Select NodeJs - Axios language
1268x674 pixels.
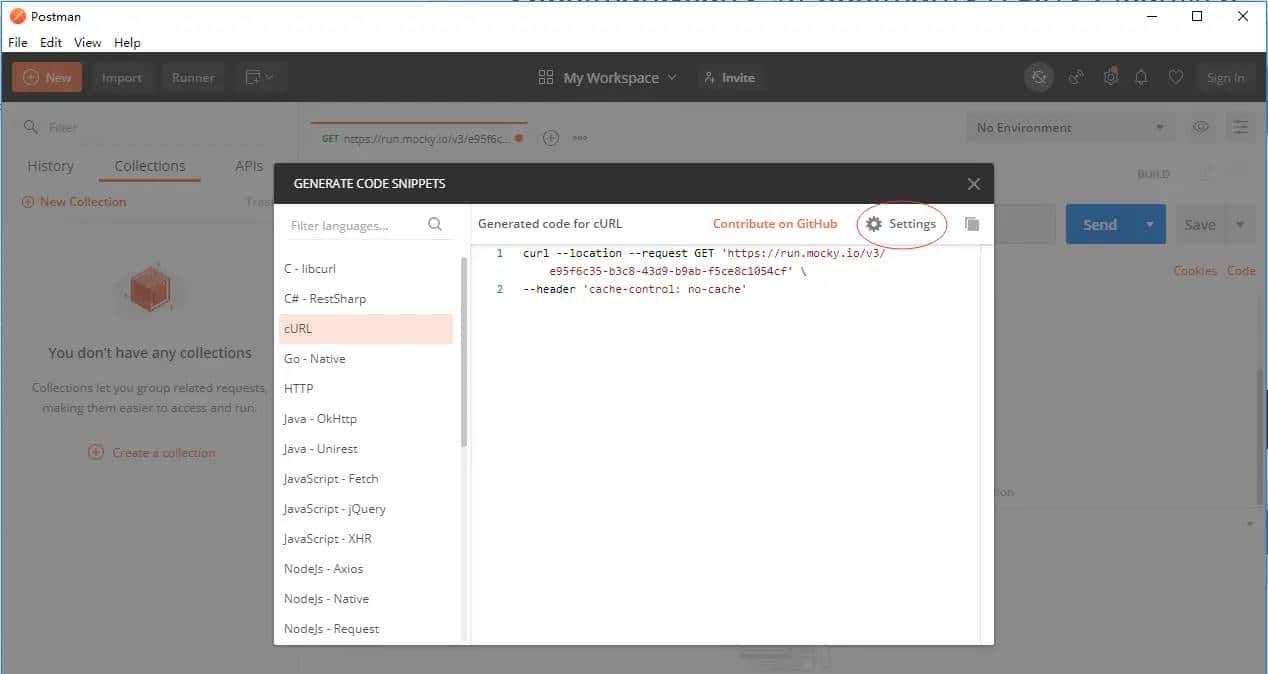[x=366, y=569]
